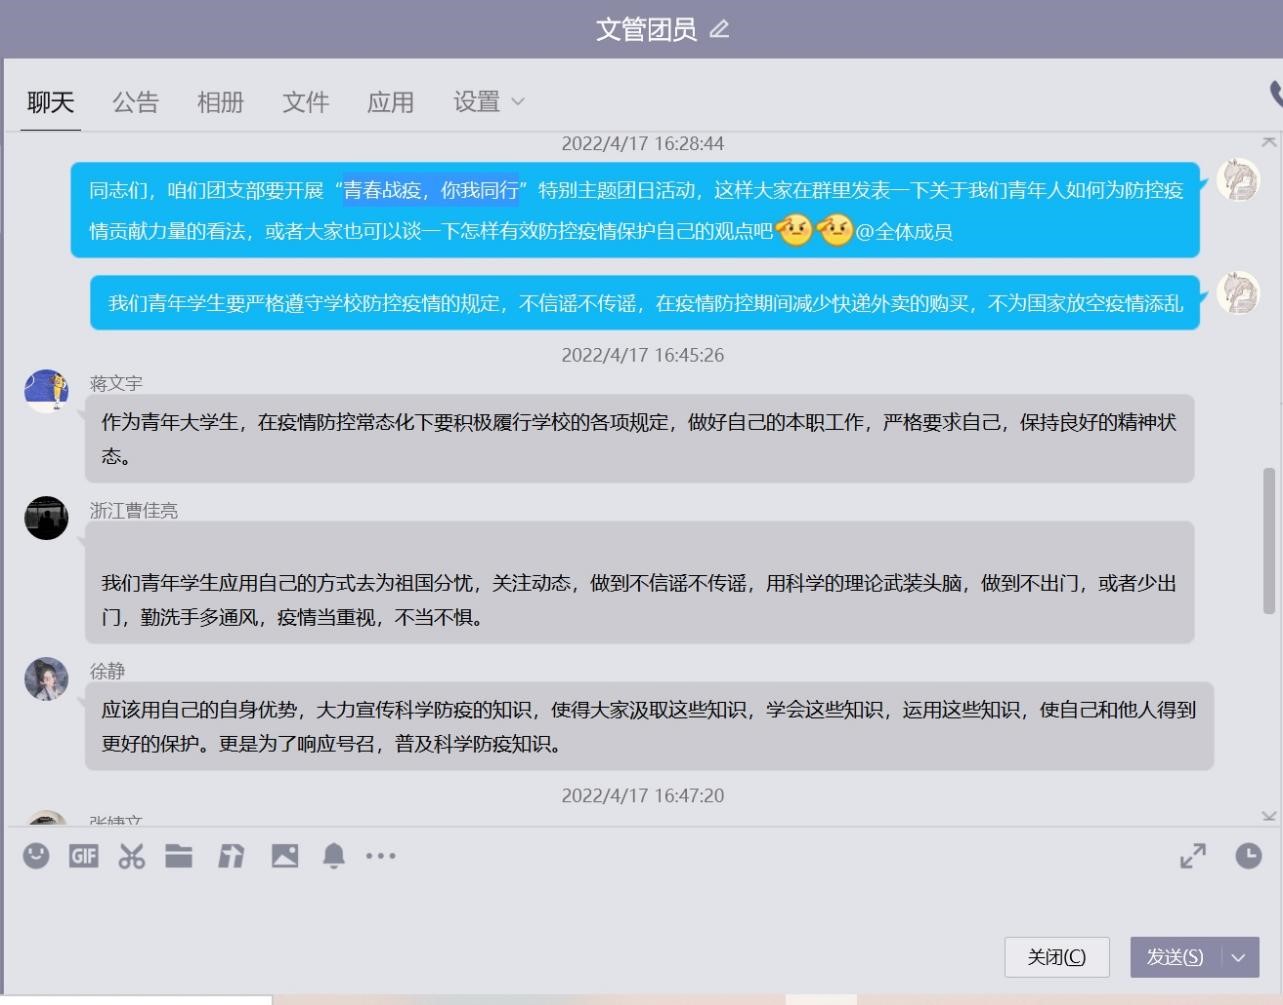This screenshot has width=1283, height=1005.
Task: Click the bell notification icon
Action: [x=334, y=856]
